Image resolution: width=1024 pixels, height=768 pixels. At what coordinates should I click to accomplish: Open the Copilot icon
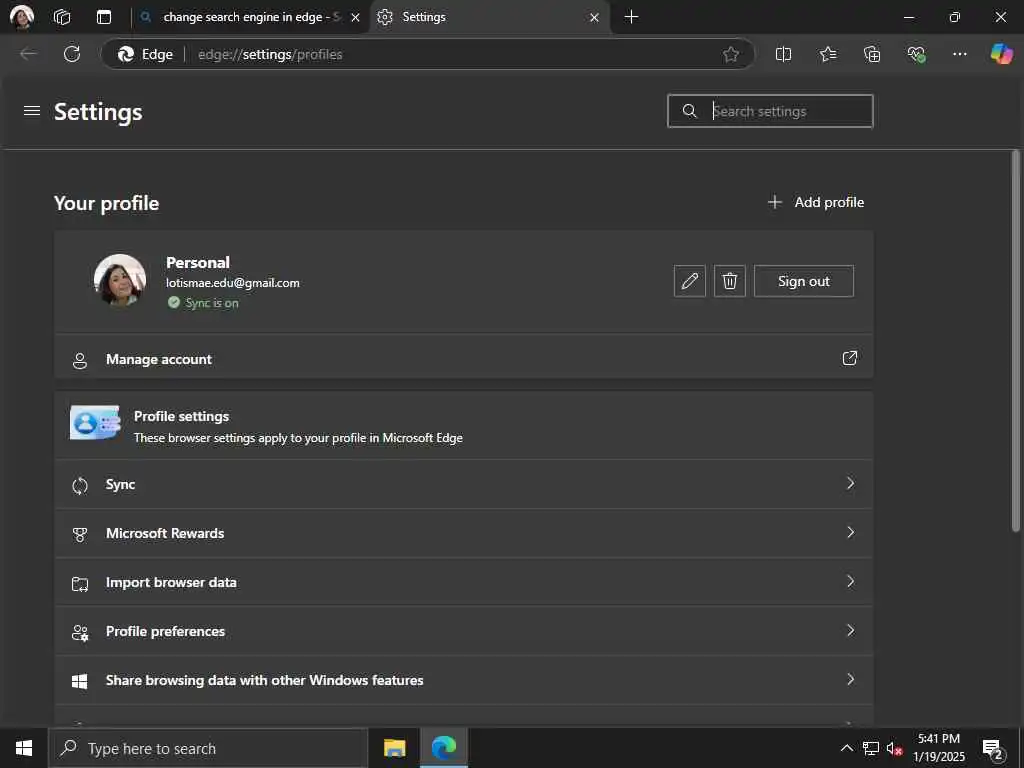click(x=1001, y=54)
